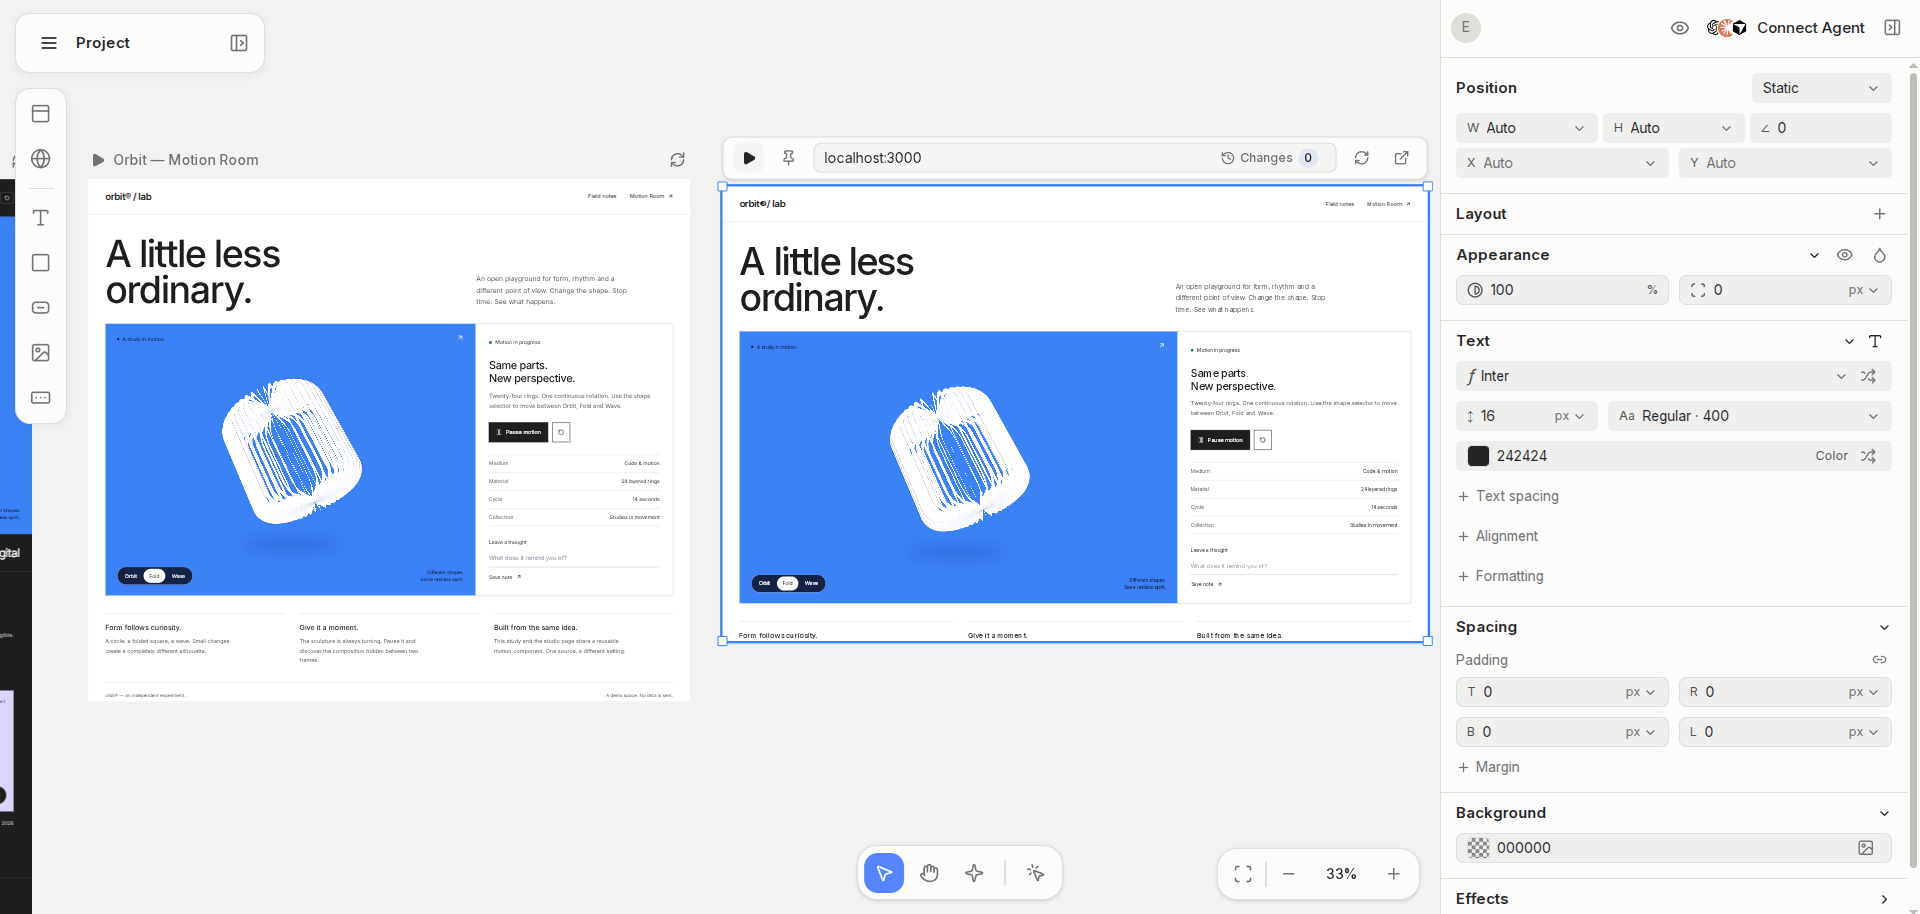Click the 000000 background swatch
The width and height of the screenshot is (1920, 914).
[1478, 848]
